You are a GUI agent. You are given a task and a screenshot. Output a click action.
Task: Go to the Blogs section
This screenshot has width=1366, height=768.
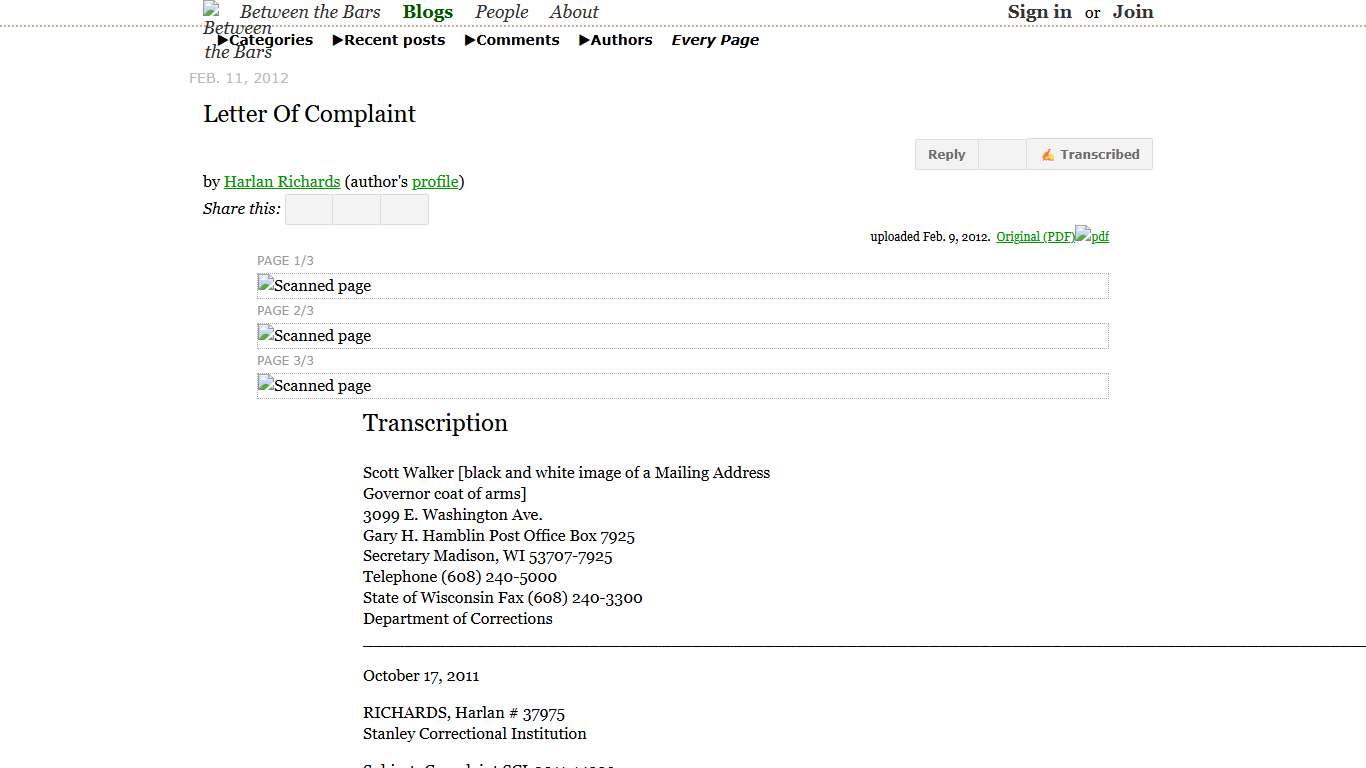click(x=428, y=12)
